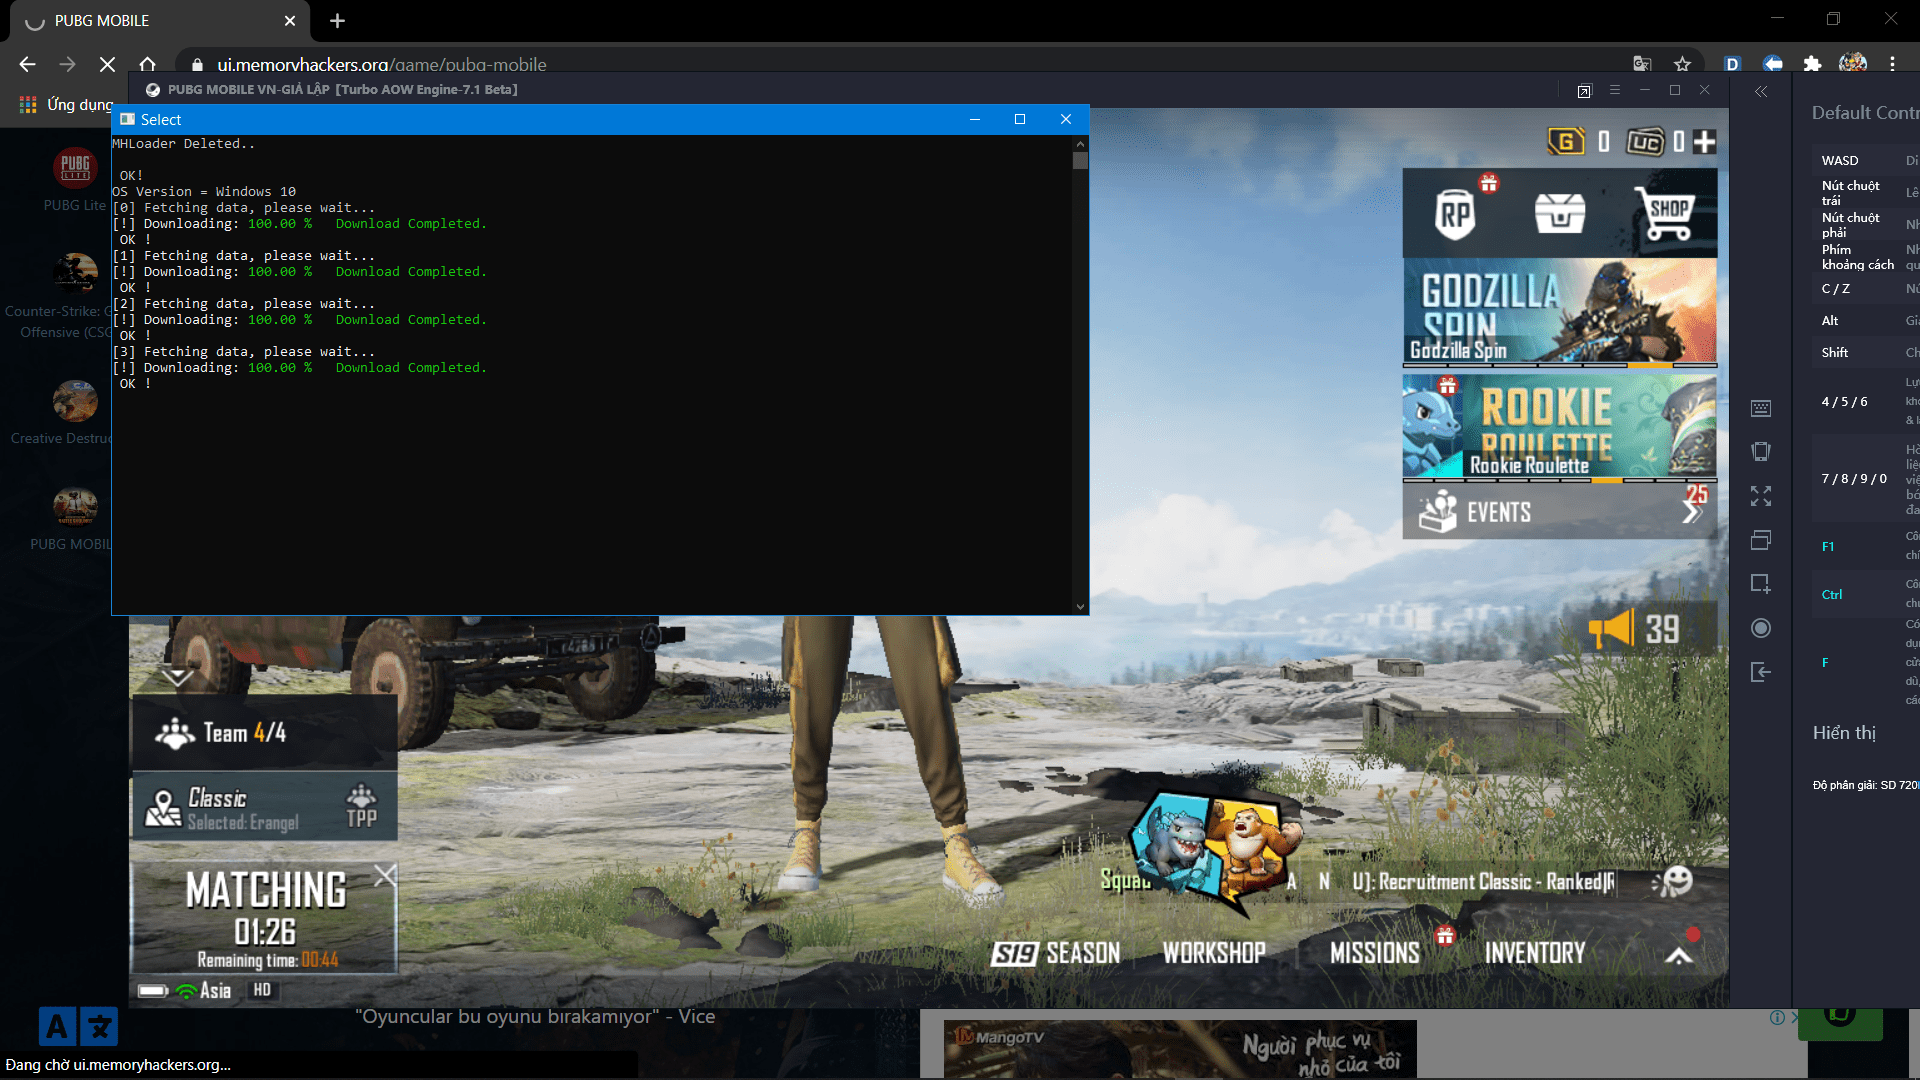Open the browser extensions puzzle icon
Viewport: 1920px width, 1080px height.
point(1812,64)
